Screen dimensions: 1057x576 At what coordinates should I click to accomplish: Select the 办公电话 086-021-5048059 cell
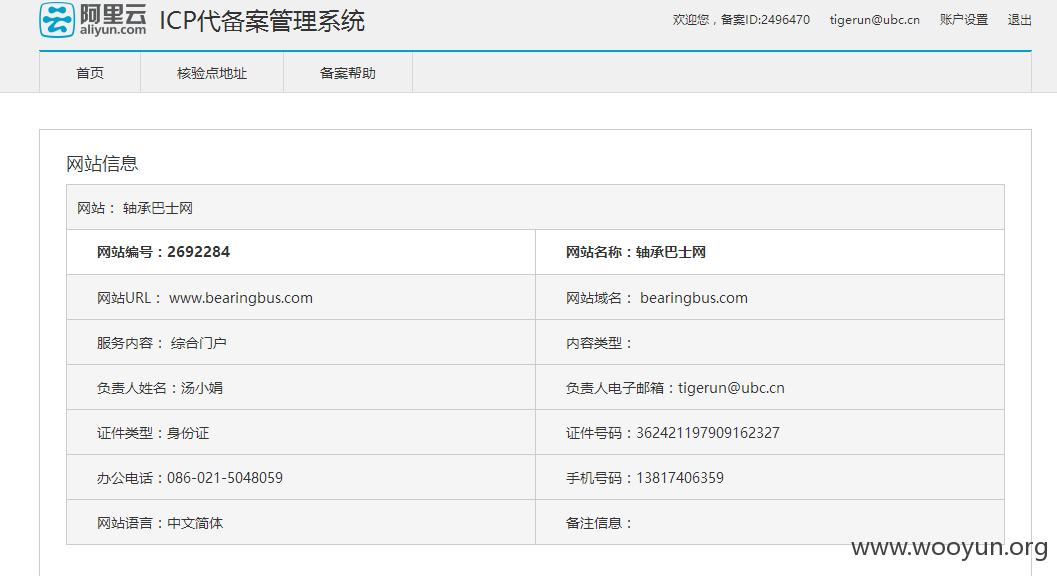point(301,478)
